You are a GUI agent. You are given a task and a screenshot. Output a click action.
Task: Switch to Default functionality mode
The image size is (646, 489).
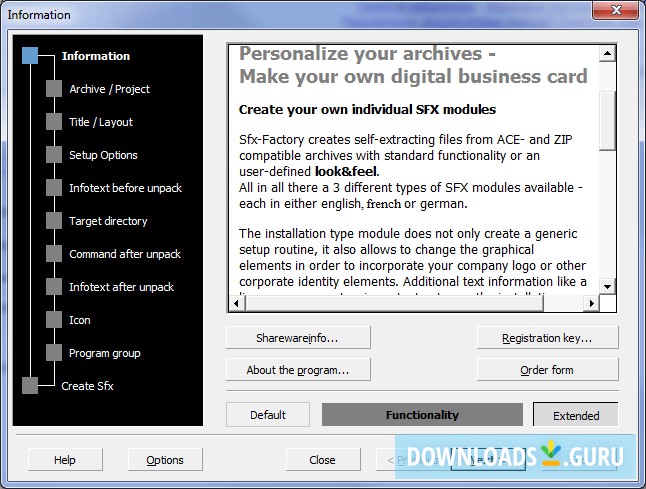click(268, 414)
